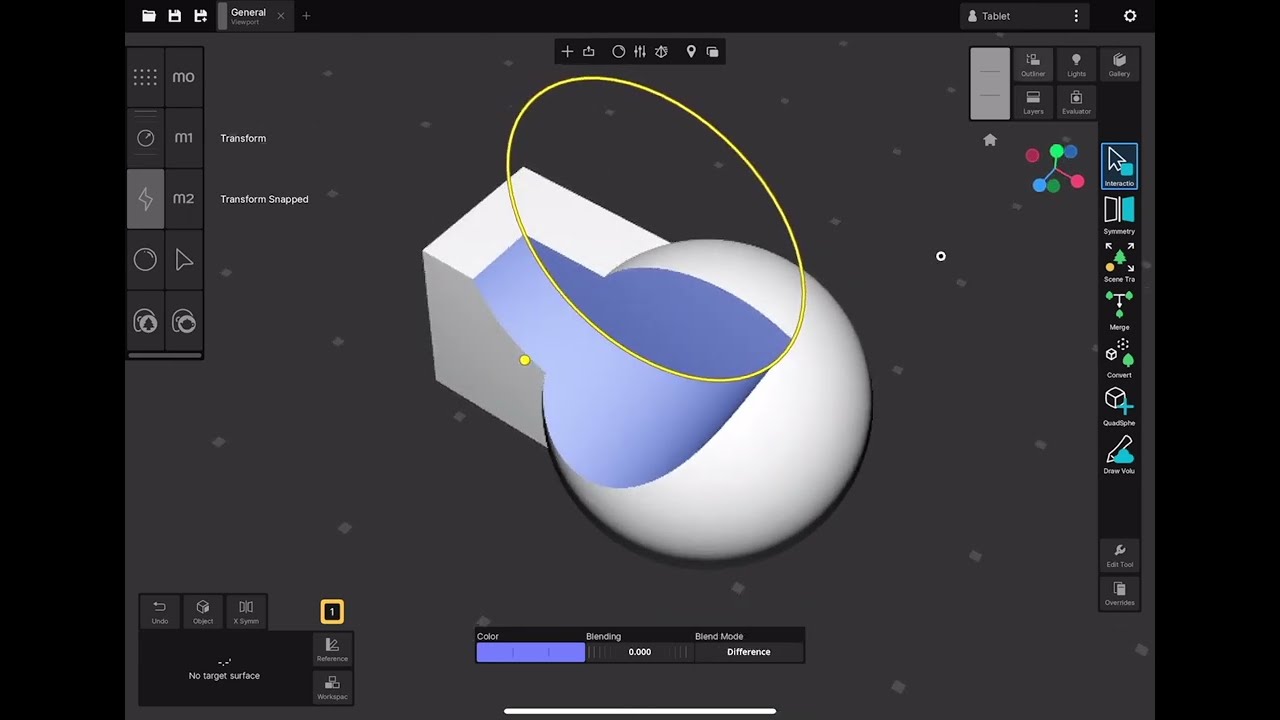
Task: Click the dial gauge icon in the left panel
Action: click(x=145, y=138)
